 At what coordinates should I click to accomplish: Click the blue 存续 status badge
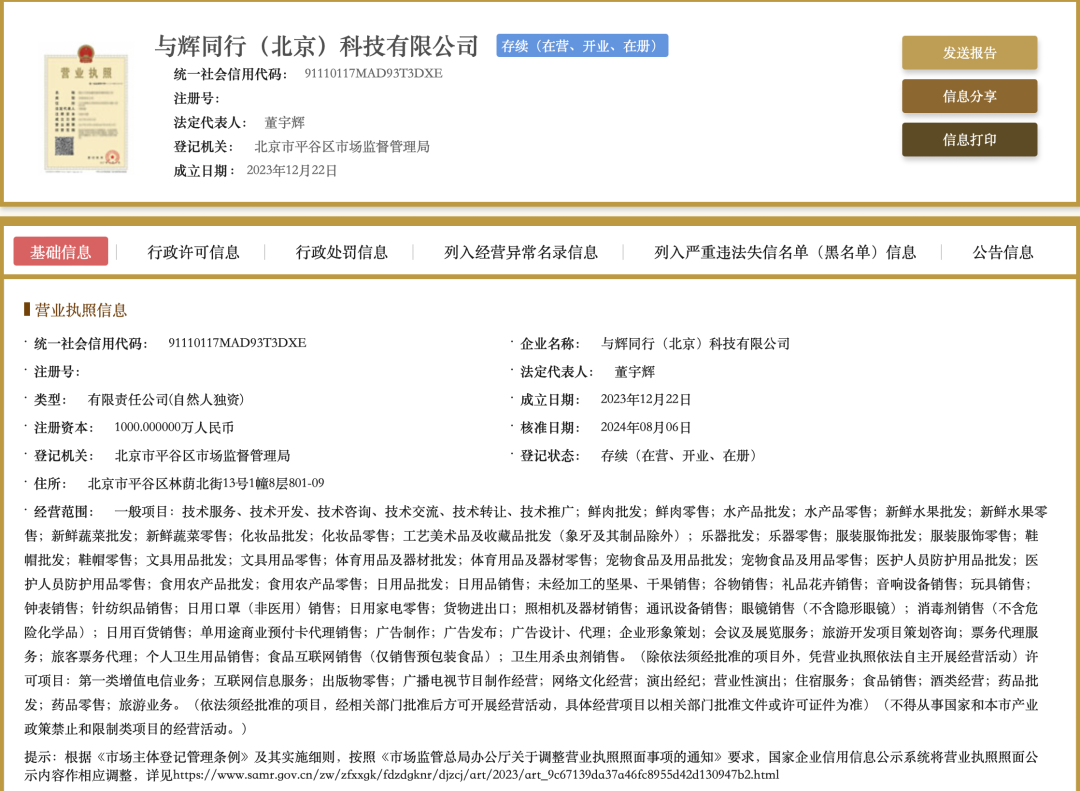[582, 46]
